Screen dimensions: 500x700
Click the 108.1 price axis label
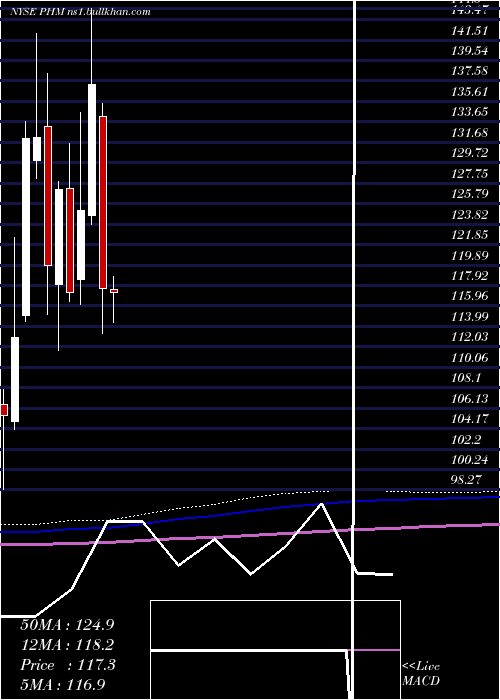click(466, 379)
